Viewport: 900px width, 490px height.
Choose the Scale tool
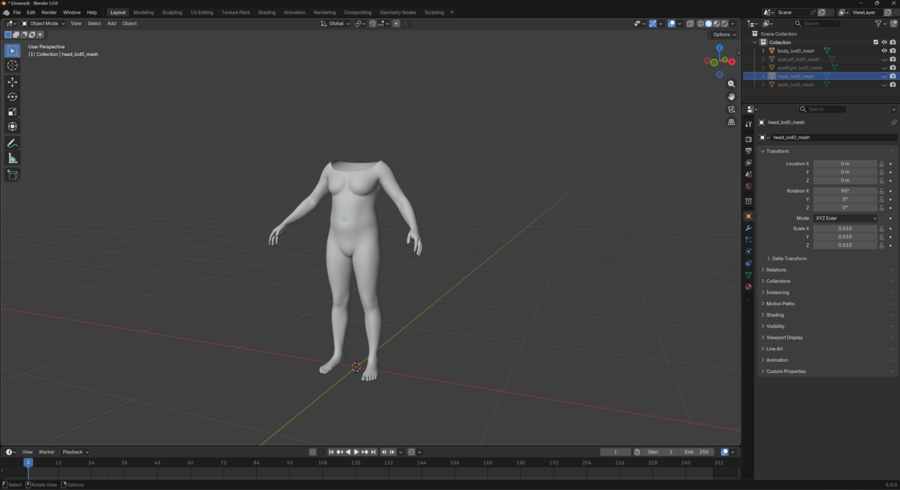tap(12, 112)
